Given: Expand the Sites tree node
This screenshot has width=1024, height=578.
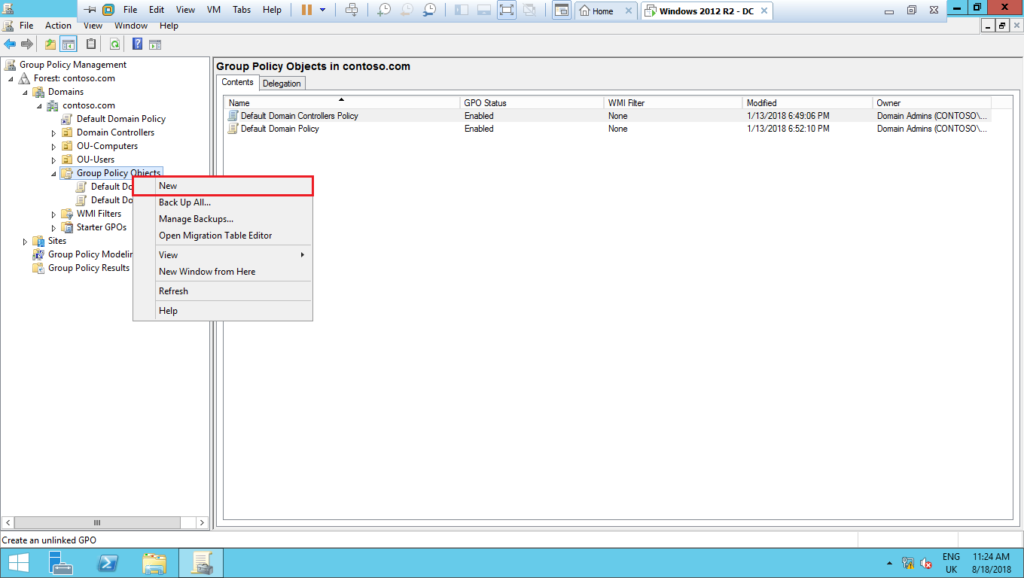Looking at the screenshot, I should [25, 242].
